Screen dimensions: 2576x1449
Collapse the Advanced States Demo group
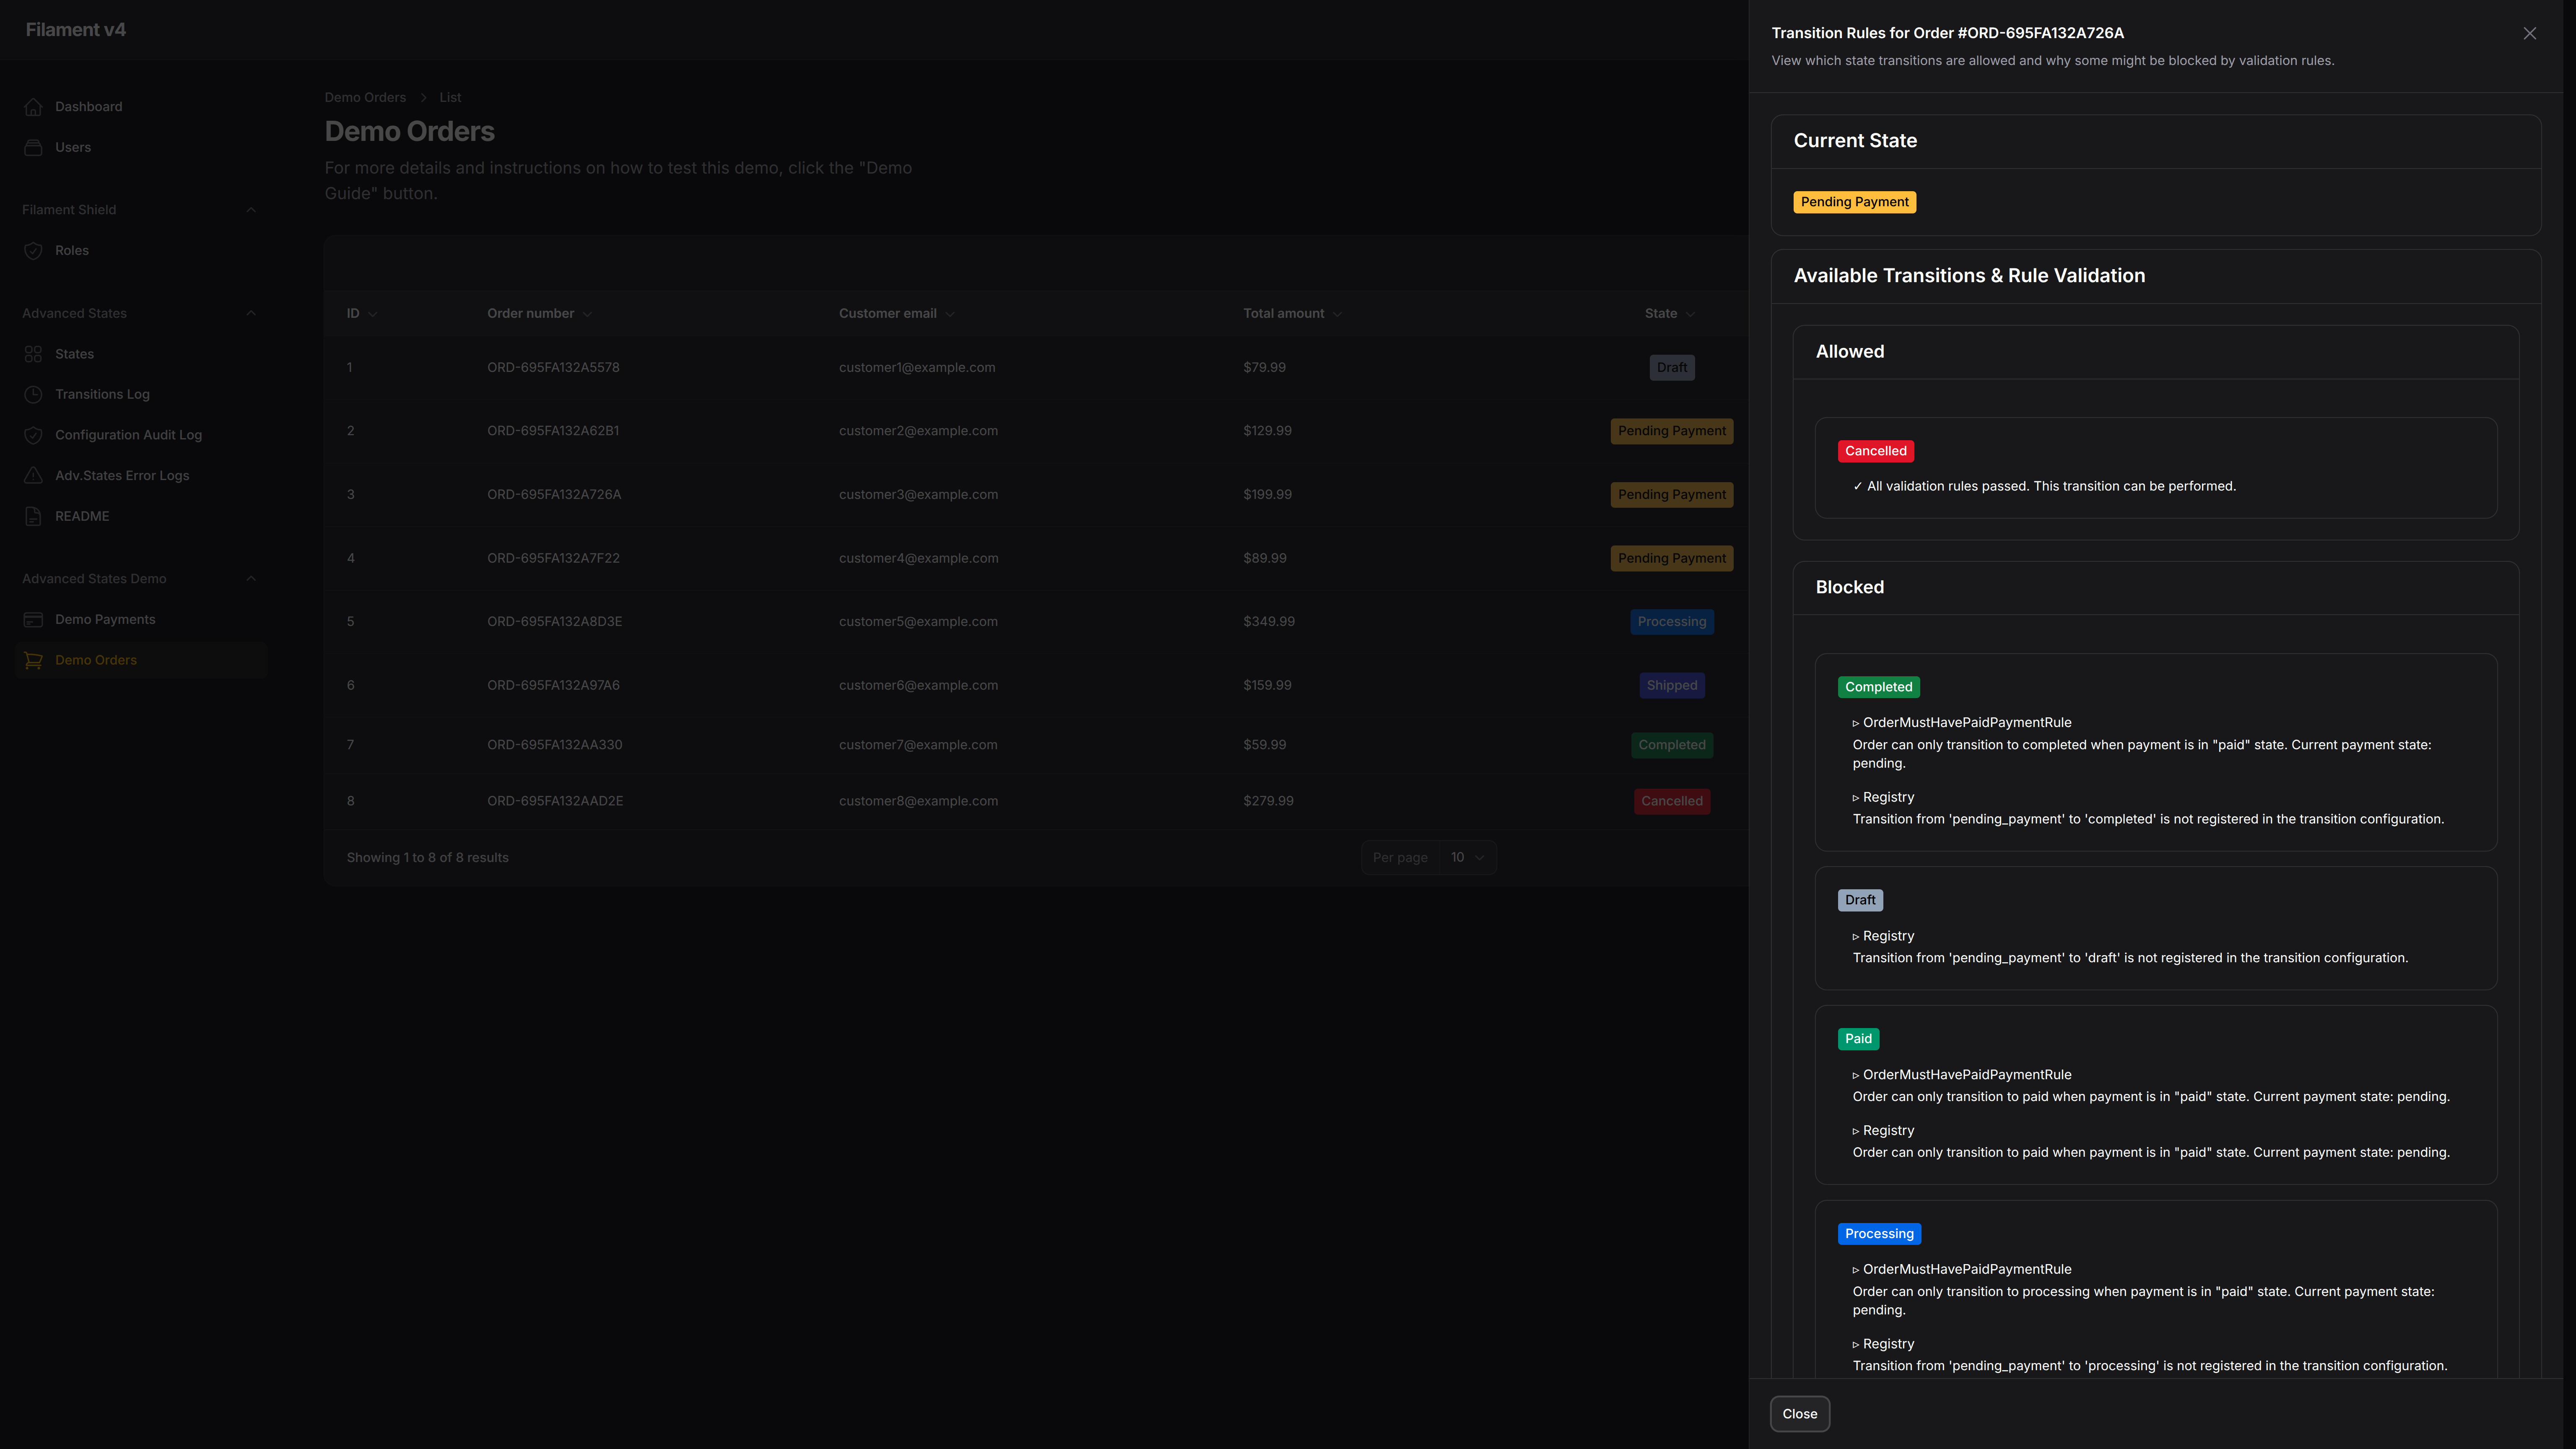click(x=251, y=578)
